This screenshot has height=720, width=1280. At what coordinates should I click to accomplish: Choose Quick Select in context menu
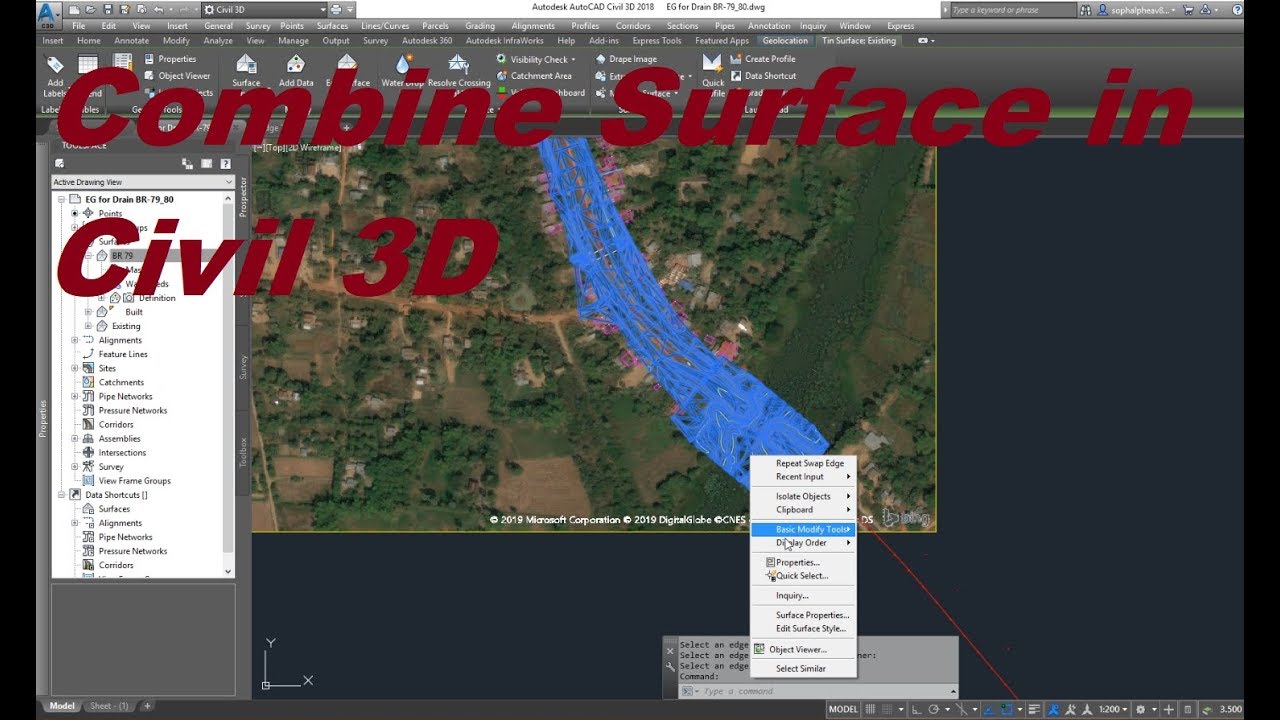(x=802, y=576)
